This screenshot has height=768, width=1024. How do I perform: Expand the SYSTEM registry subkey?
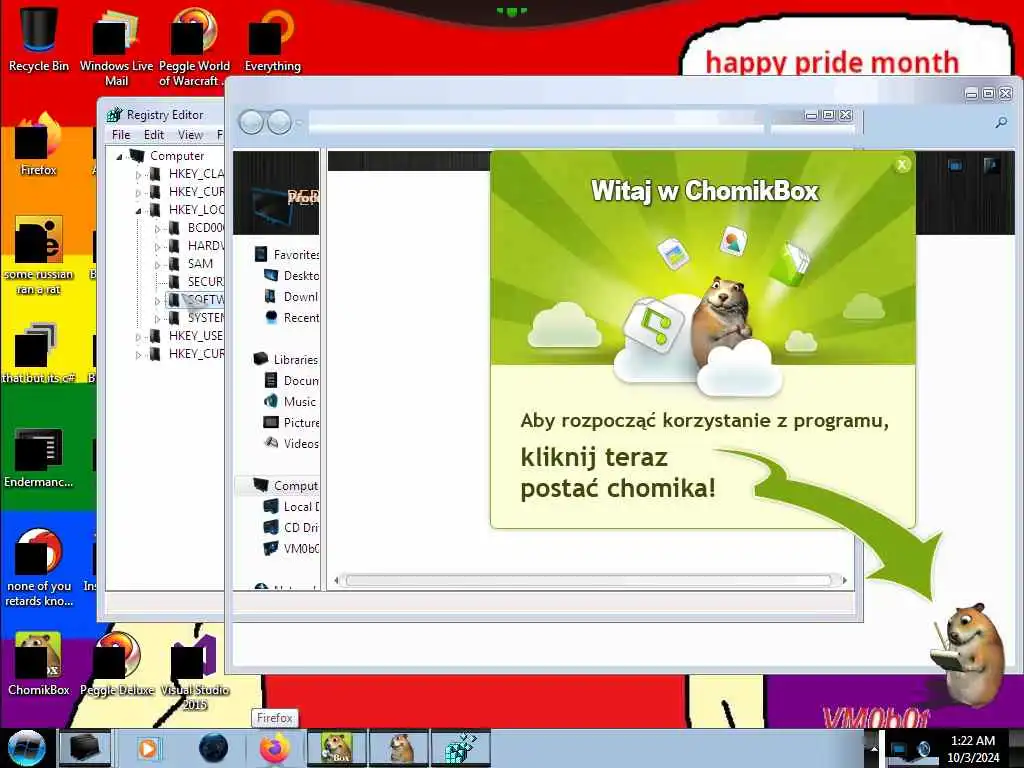pos(157,319)
